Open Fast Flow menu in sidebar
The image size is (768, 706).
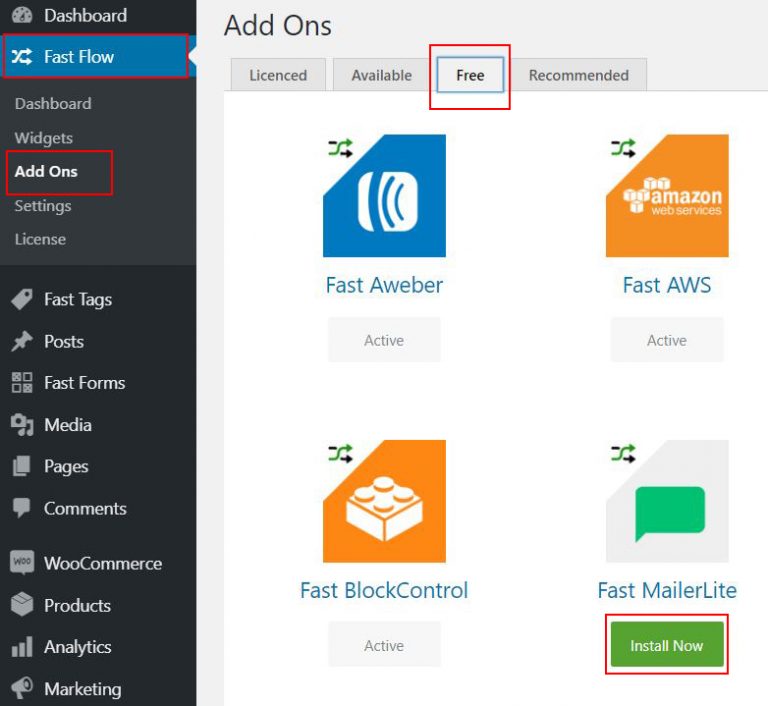[x=96, y=56]
